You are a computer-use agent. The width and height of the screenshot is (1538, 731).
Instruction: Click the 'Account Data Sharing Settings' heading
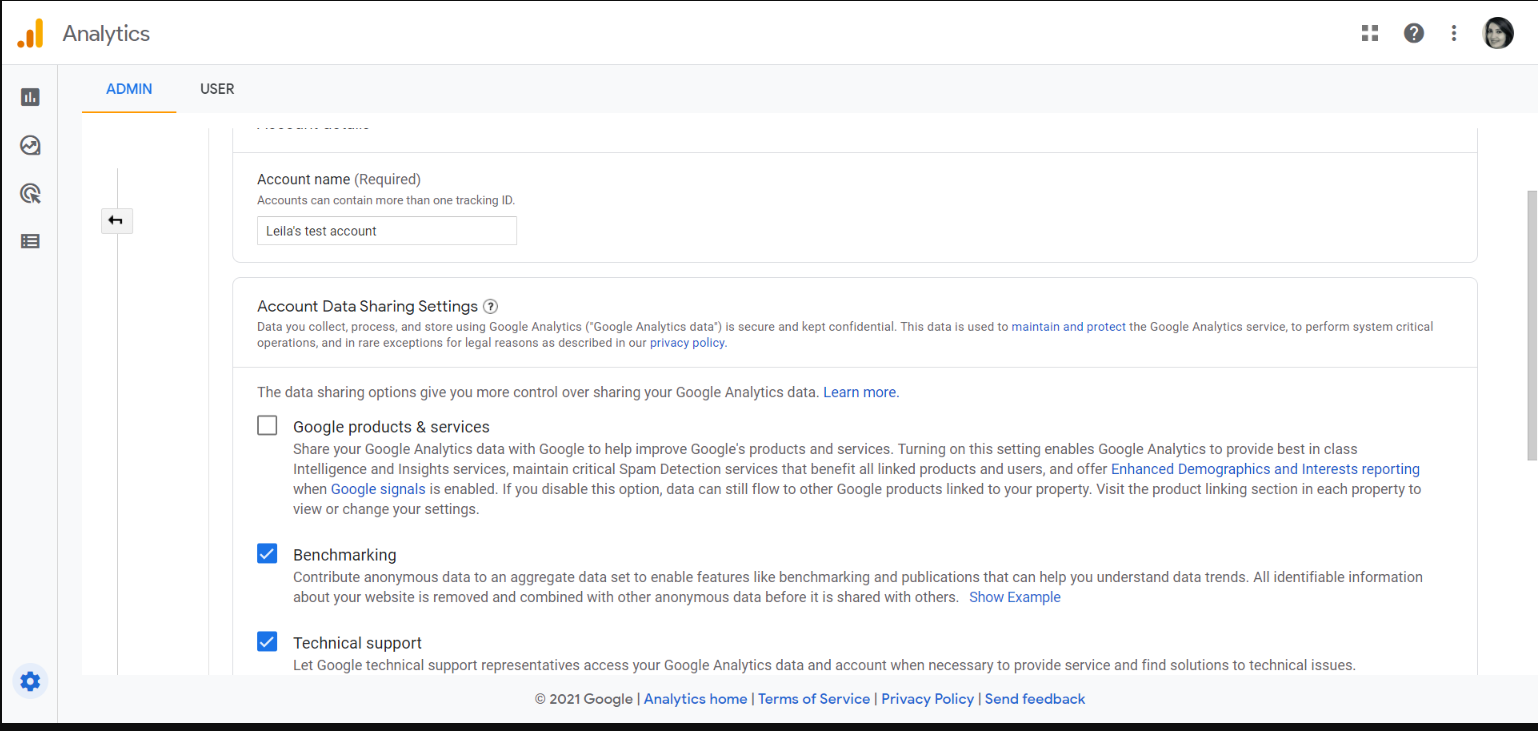pyautogui.click(x=367, y=307)
